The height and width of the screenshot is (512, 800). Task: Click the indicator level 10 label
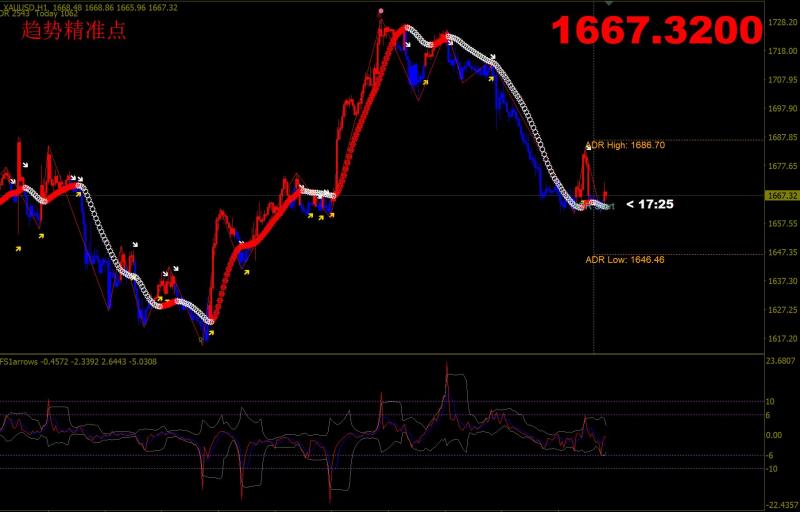pyautogui.click(x=770, y=401)
